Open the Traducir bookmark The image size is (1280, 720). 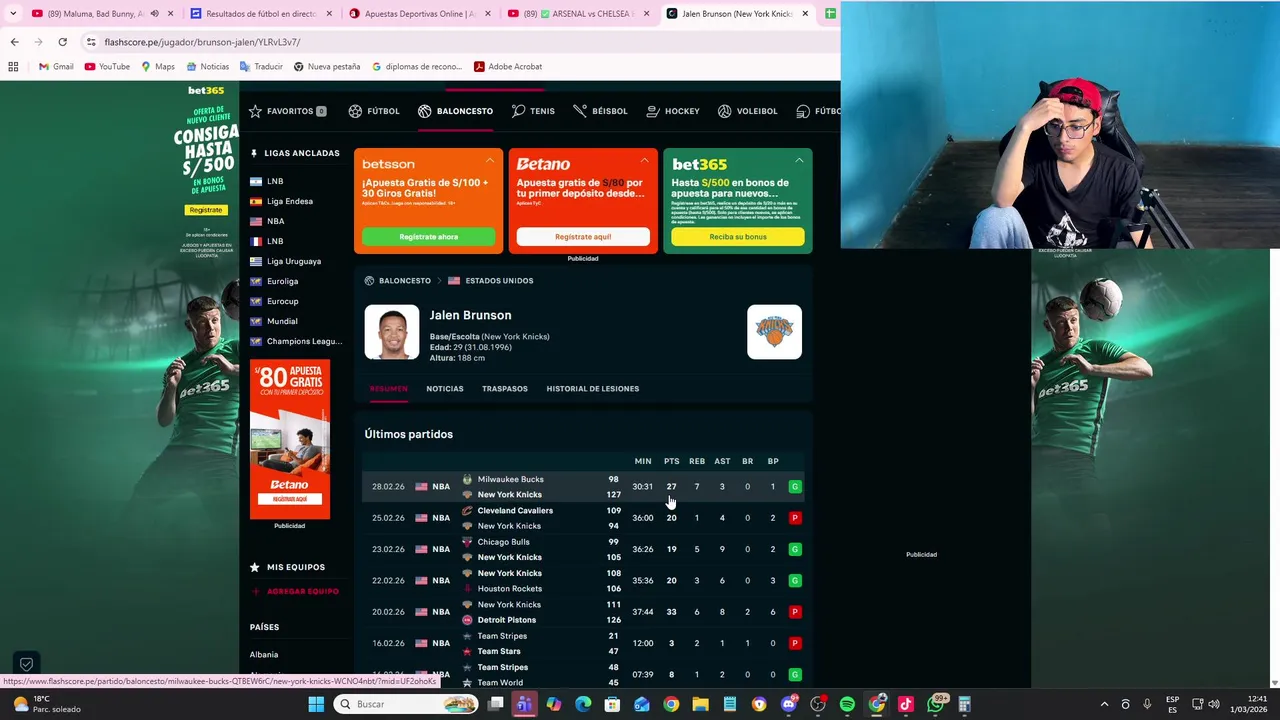pyautogui.click(x=261, y=67)
